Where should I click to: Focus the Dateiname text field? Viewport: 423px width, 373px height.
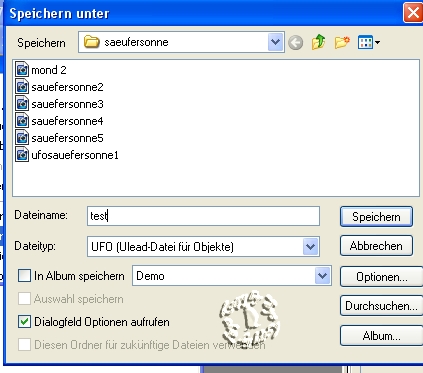tap(203, 216)
